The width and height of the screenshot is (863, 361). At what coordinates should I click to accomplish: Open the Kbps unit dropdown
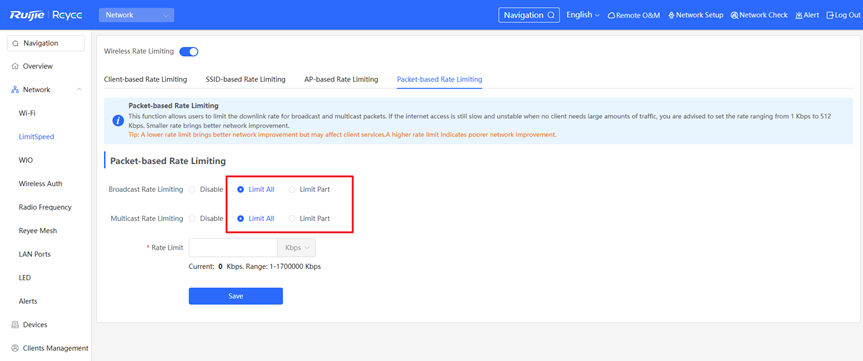click(x=298, y=248)
